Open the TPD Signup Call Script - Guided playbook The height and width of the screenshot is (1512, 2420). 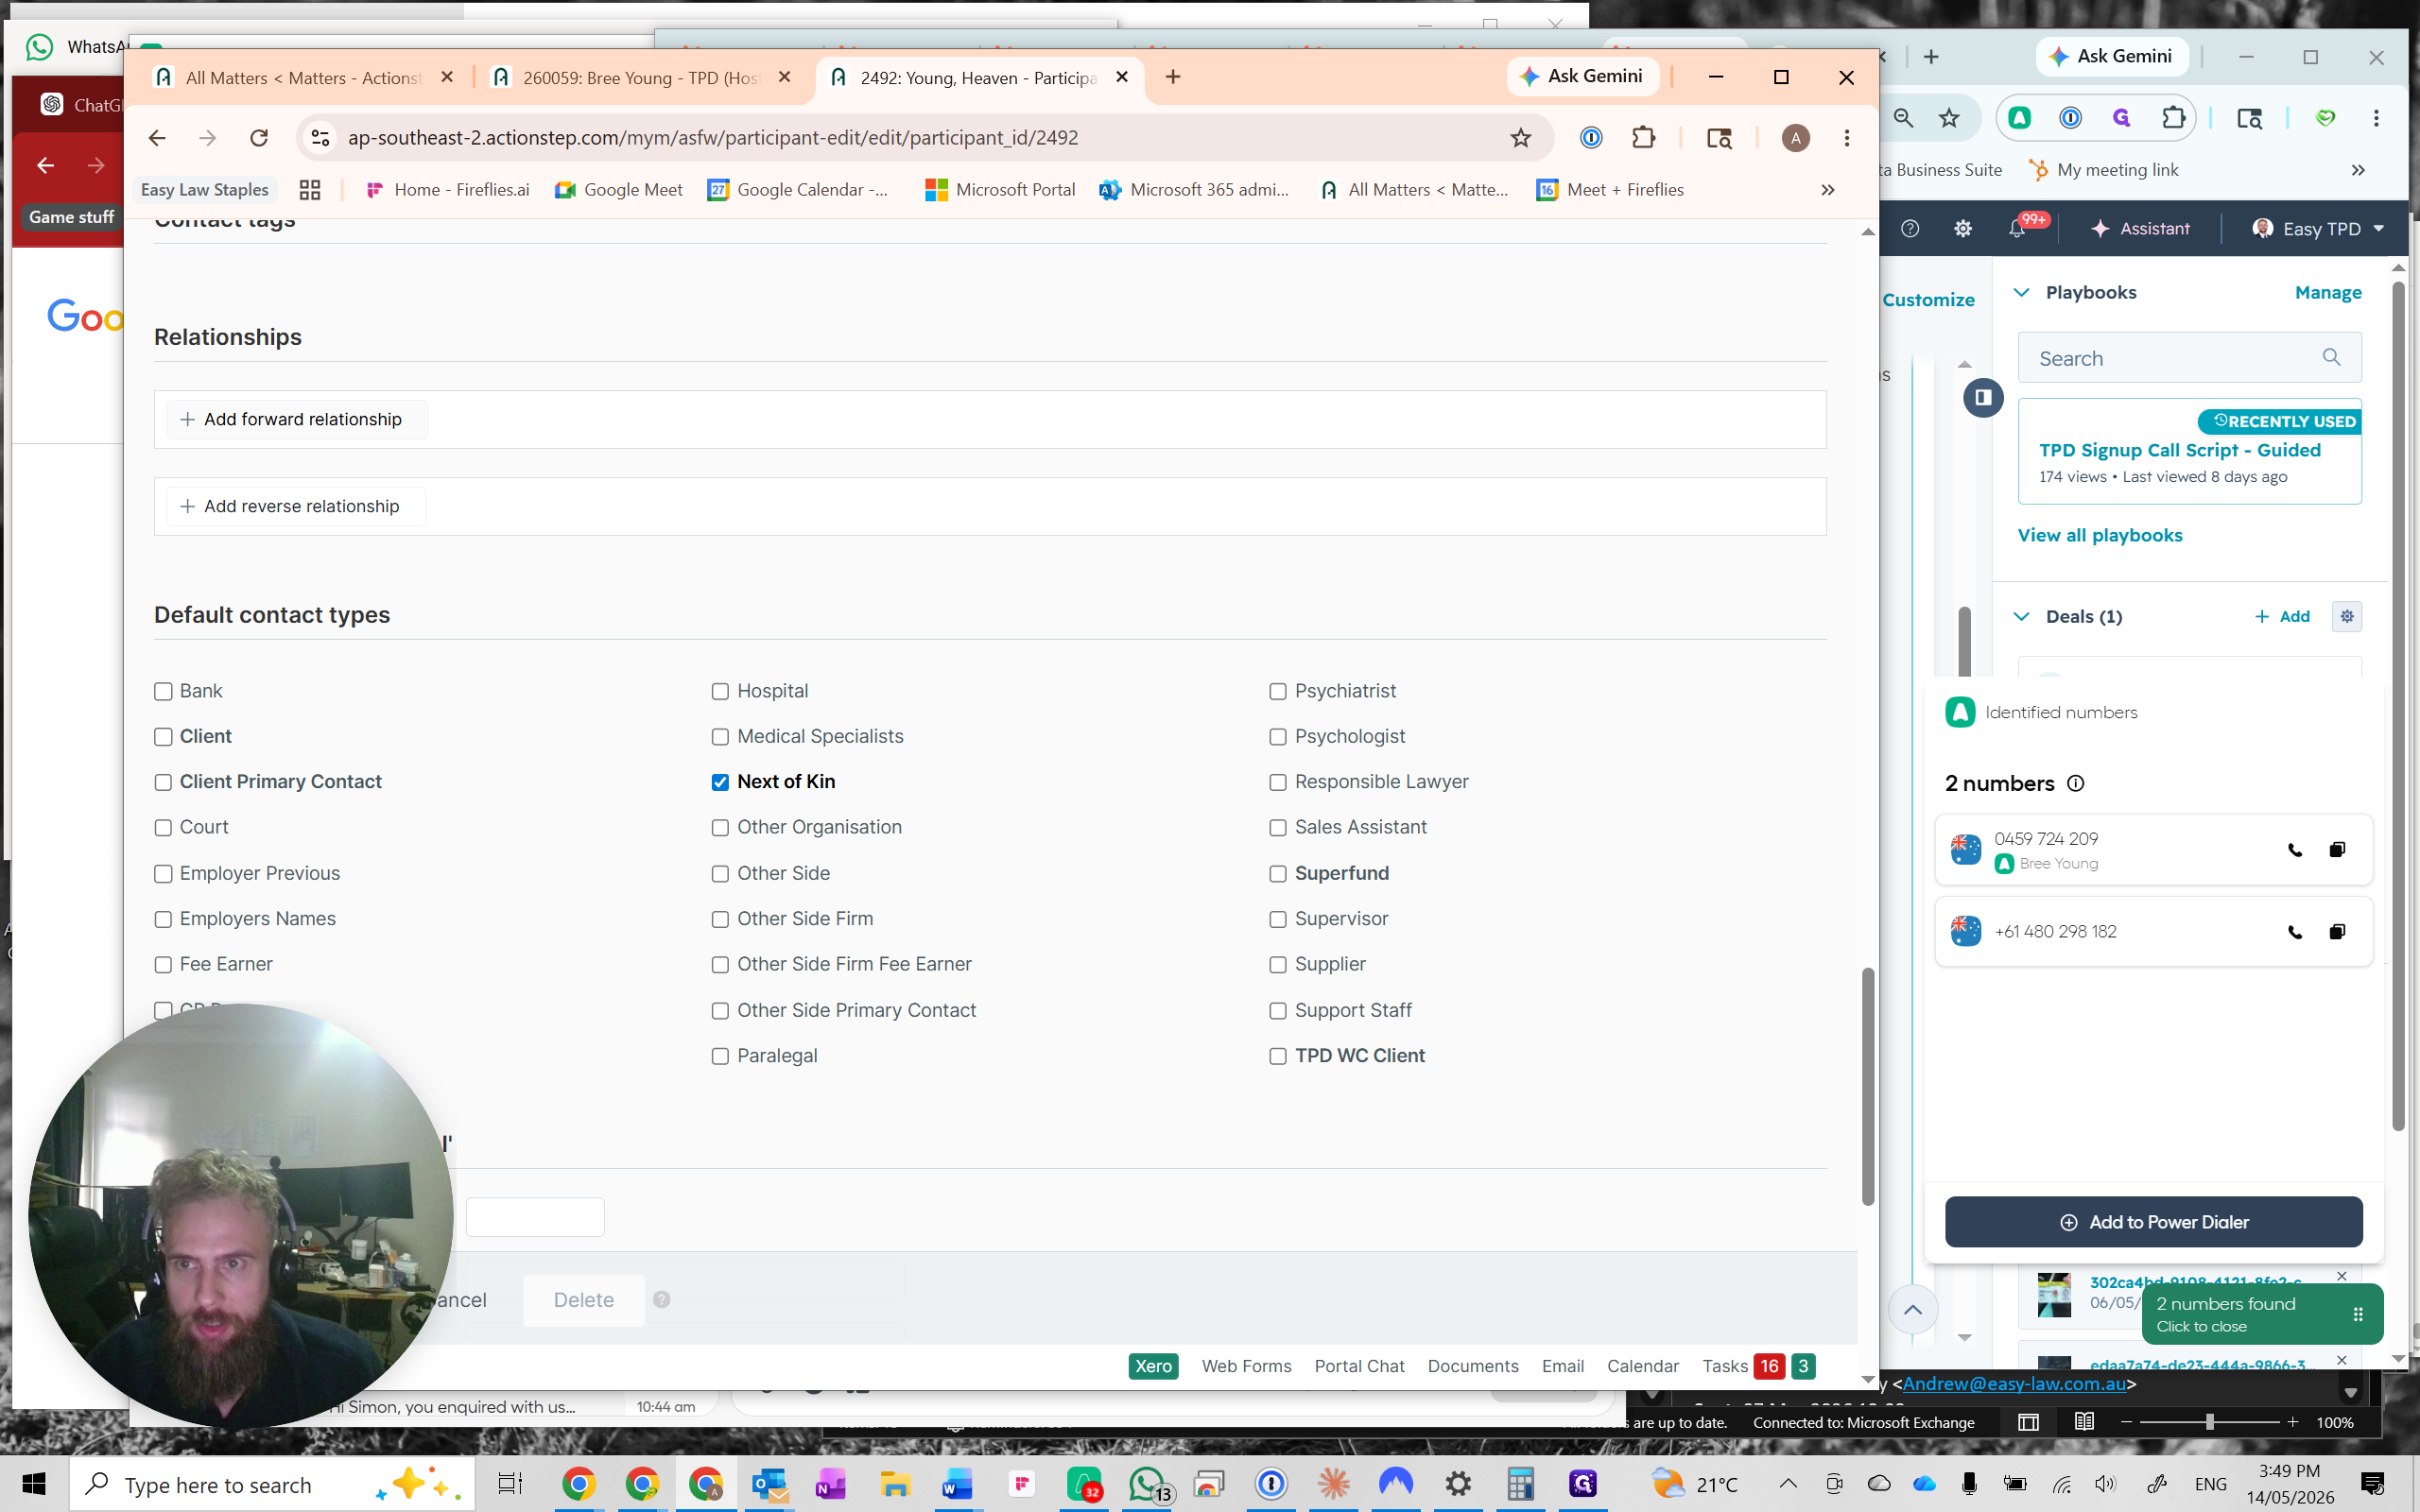tap(2180, 450)
